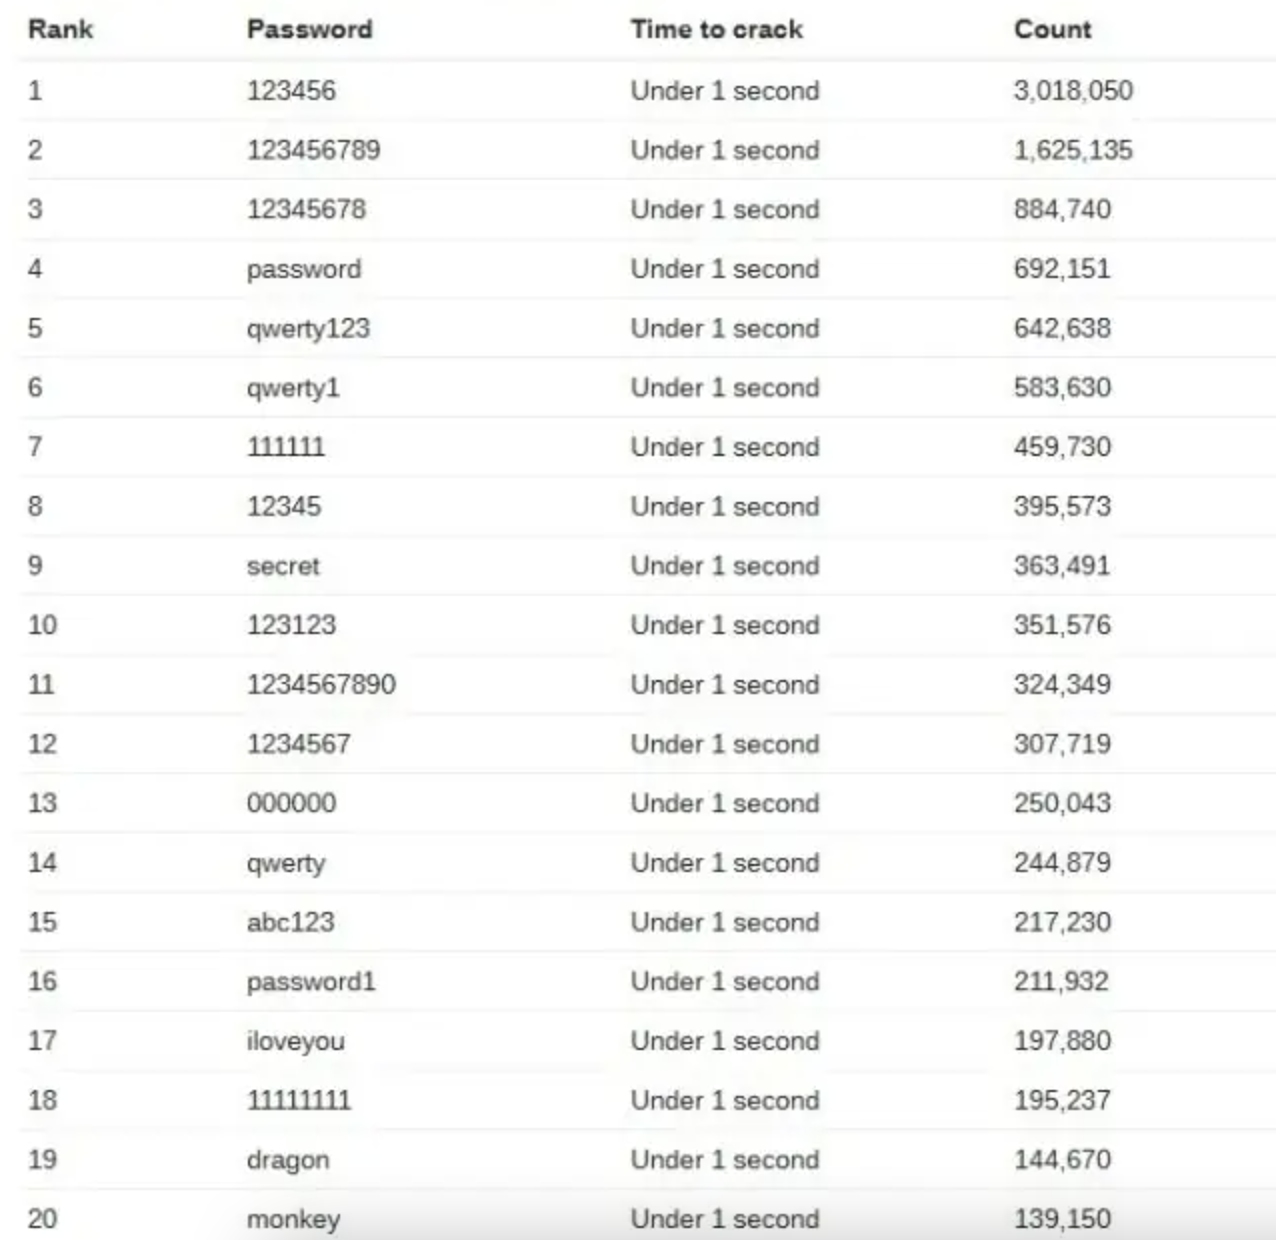This screenshot has height=1240, width=1276.
Task: Click the count value 3,018,050
Action: coord(1073,91)
